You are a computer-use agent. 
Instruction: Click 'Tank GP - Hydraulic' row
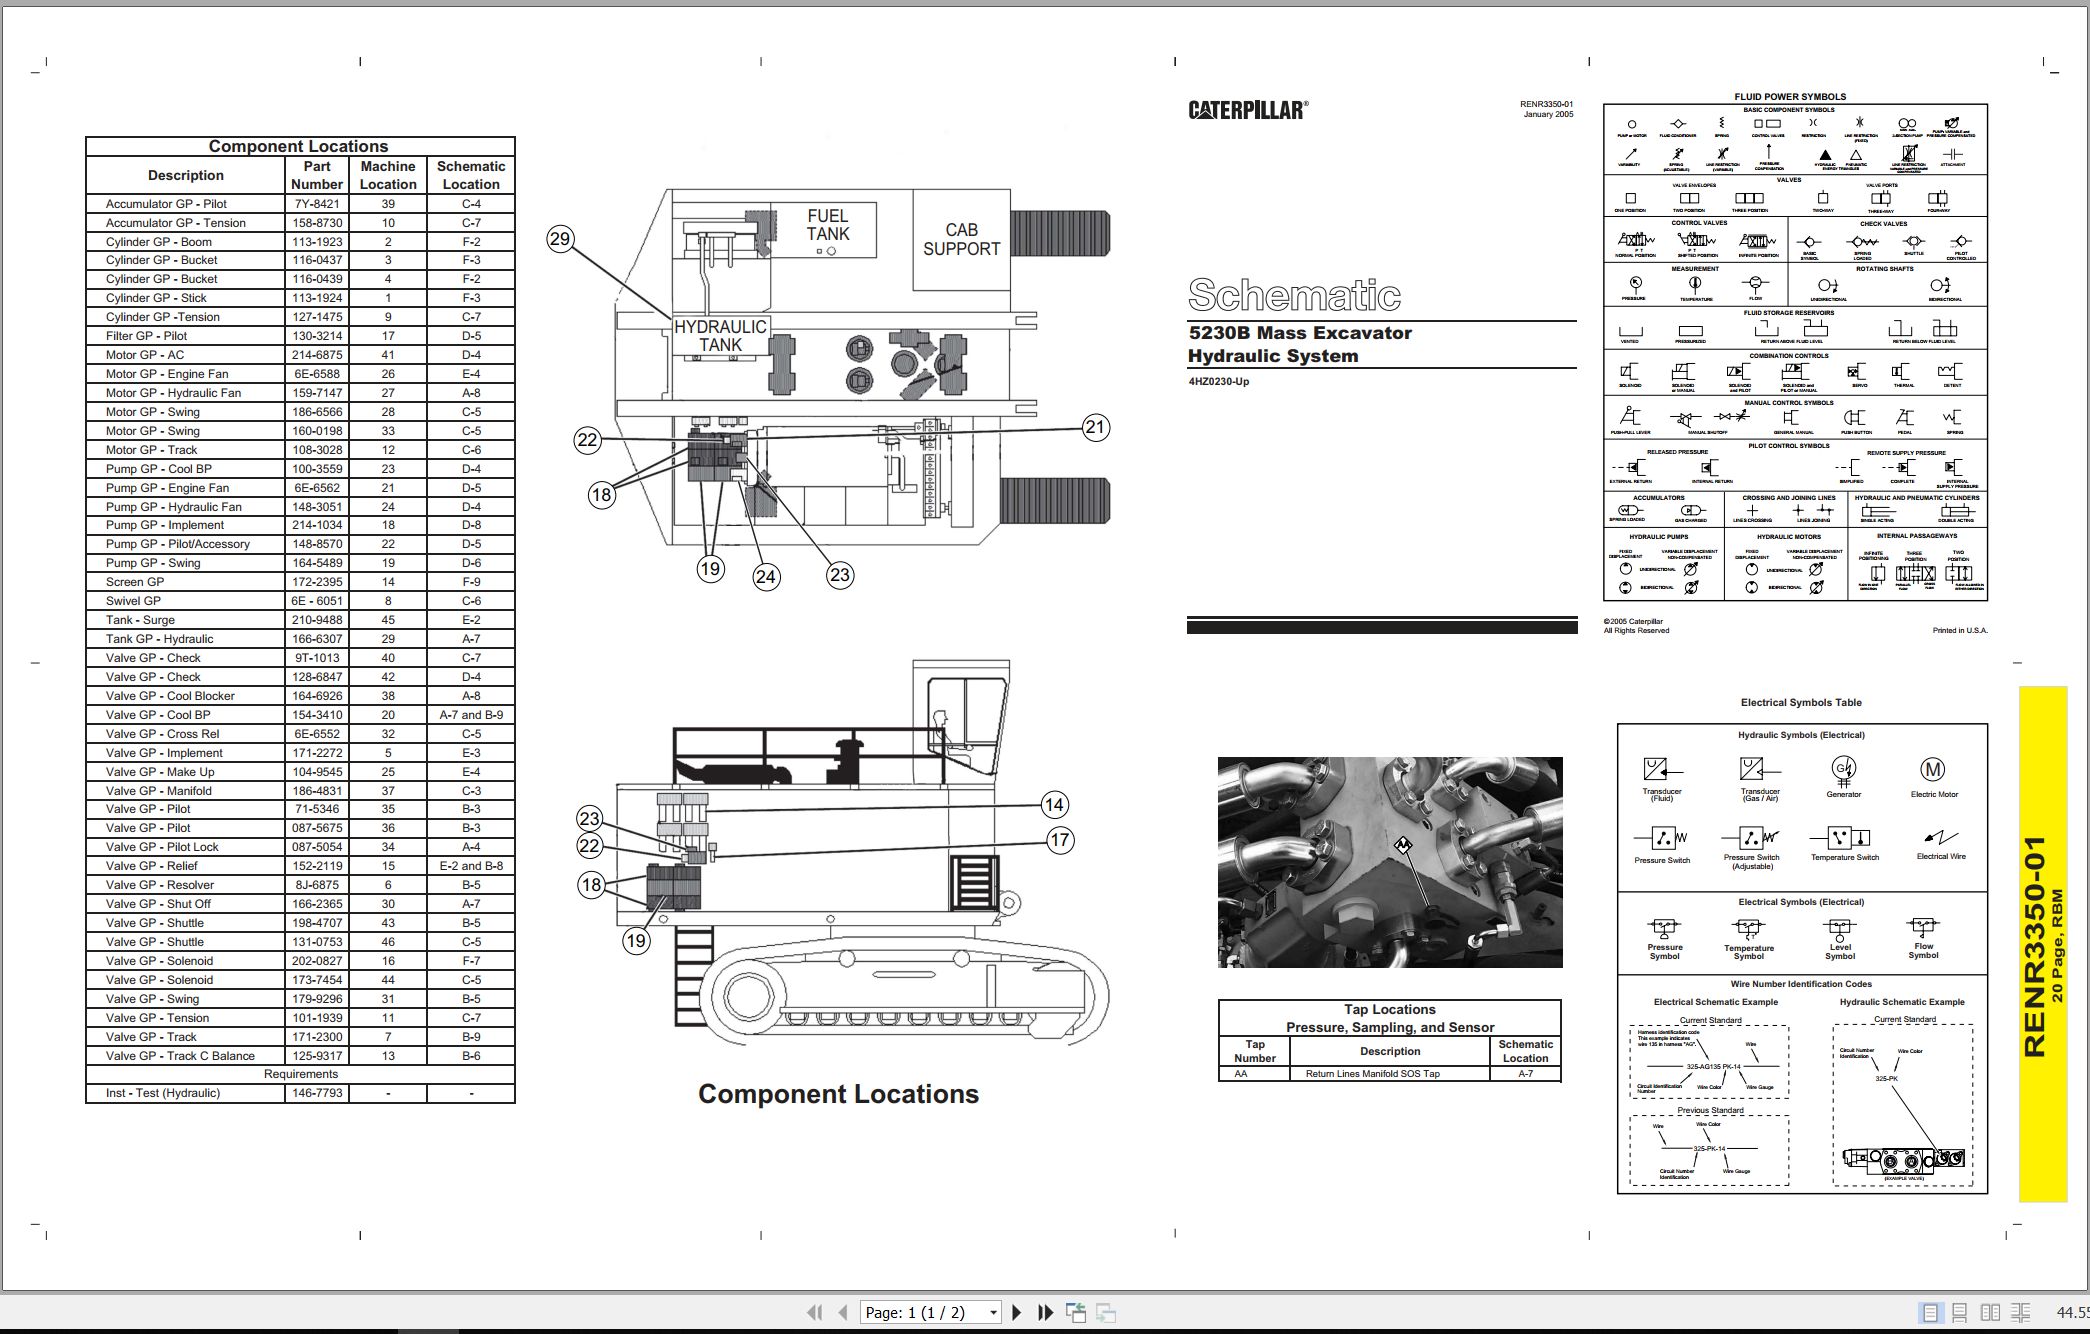point(300,638)
